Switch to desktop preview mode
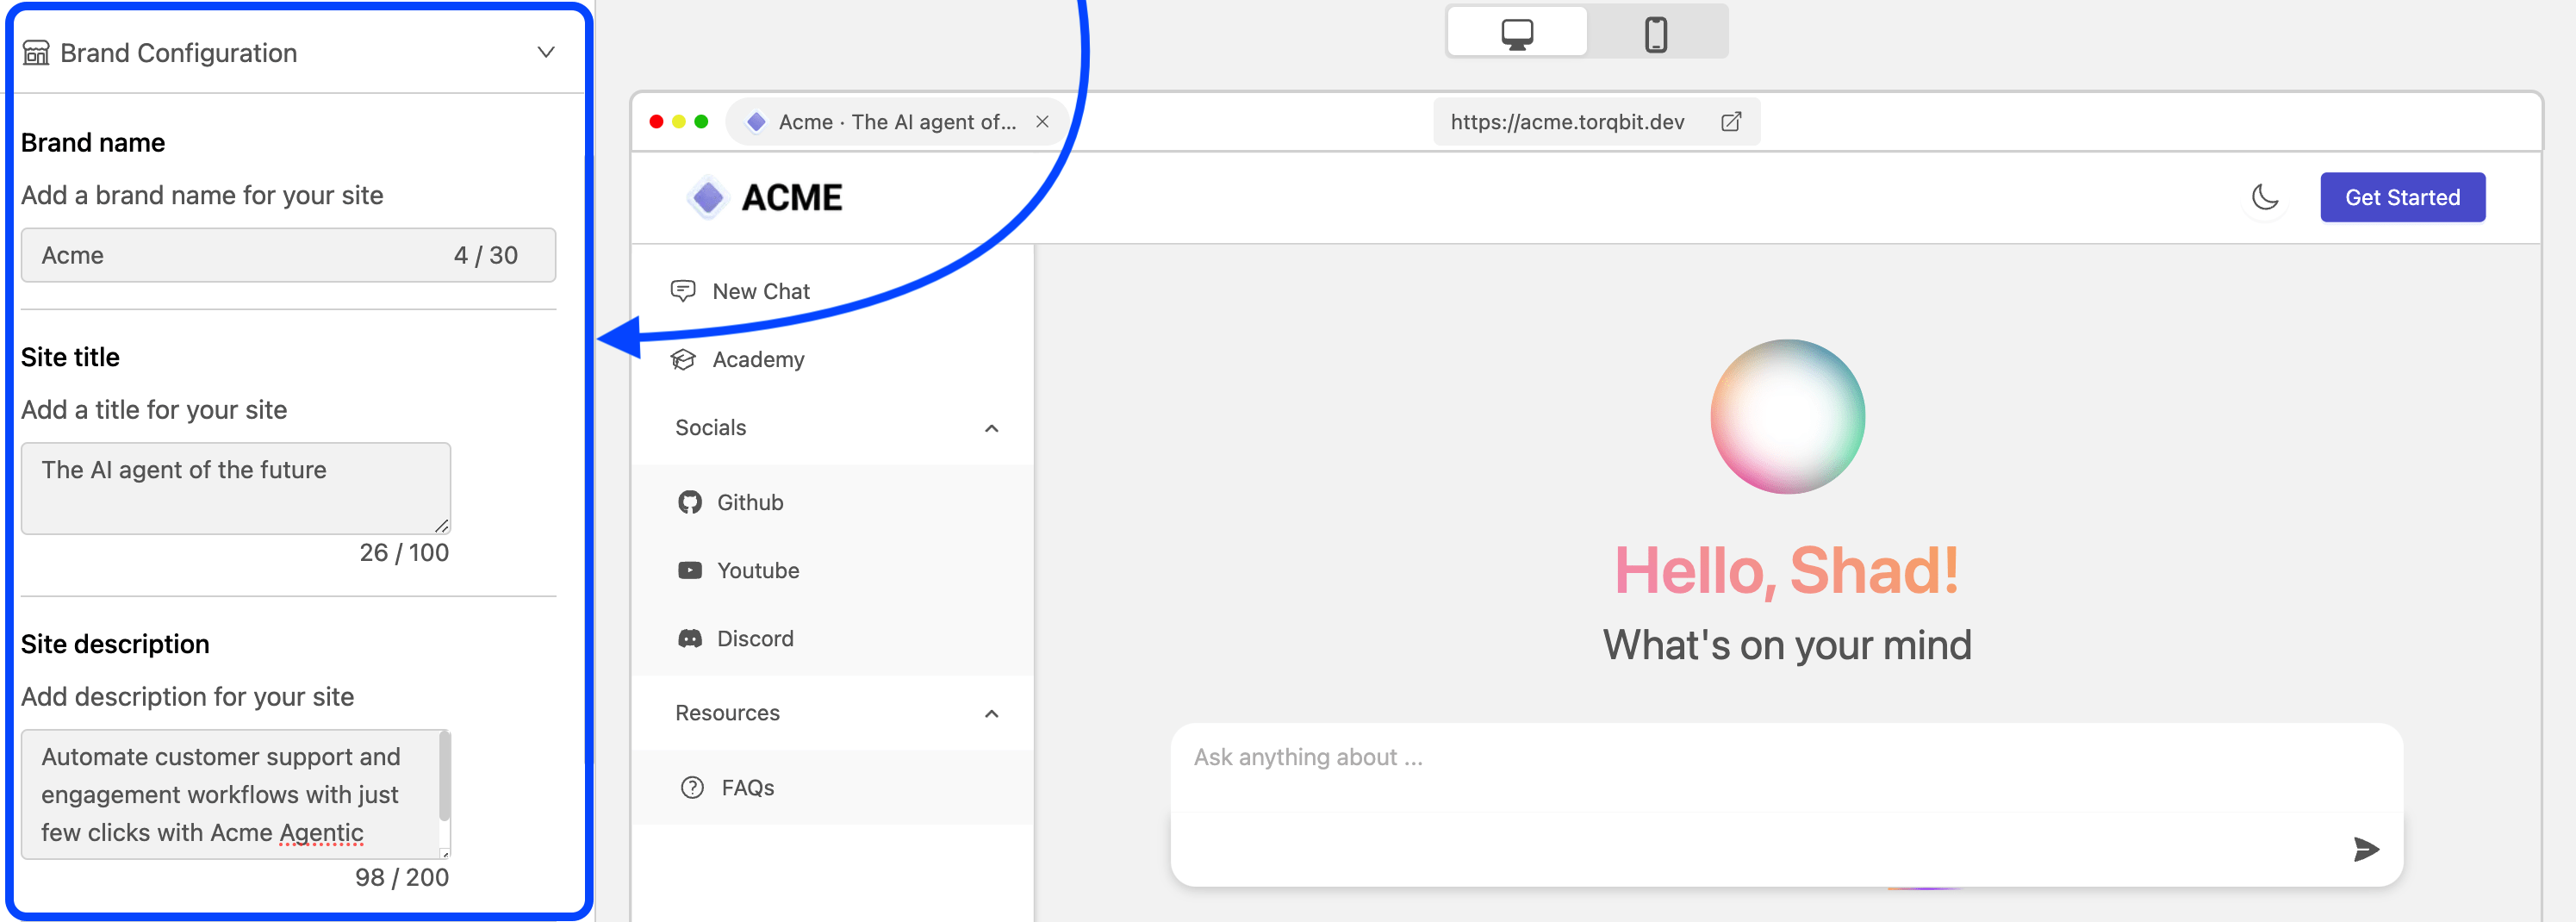Image resolution: width=2576 pixels, height=922 pixels. pos(1516,34)
